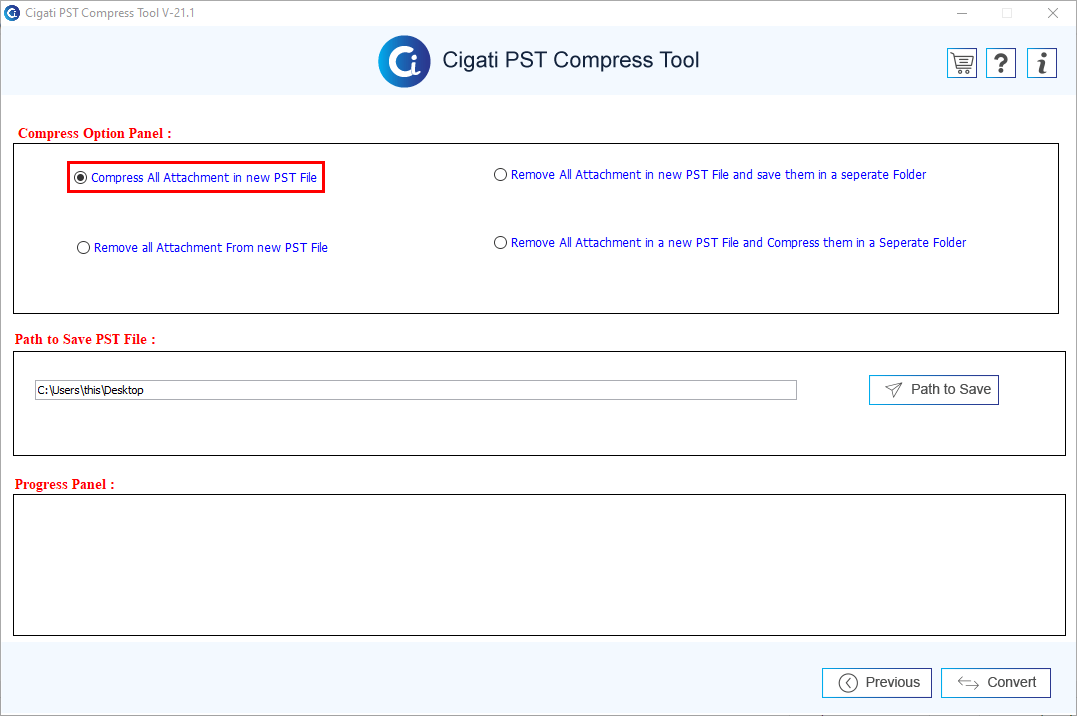Close the Cigati PST Compress Tool window
This screenshot has width=1077, height=716.
(x=1053, y=13)
